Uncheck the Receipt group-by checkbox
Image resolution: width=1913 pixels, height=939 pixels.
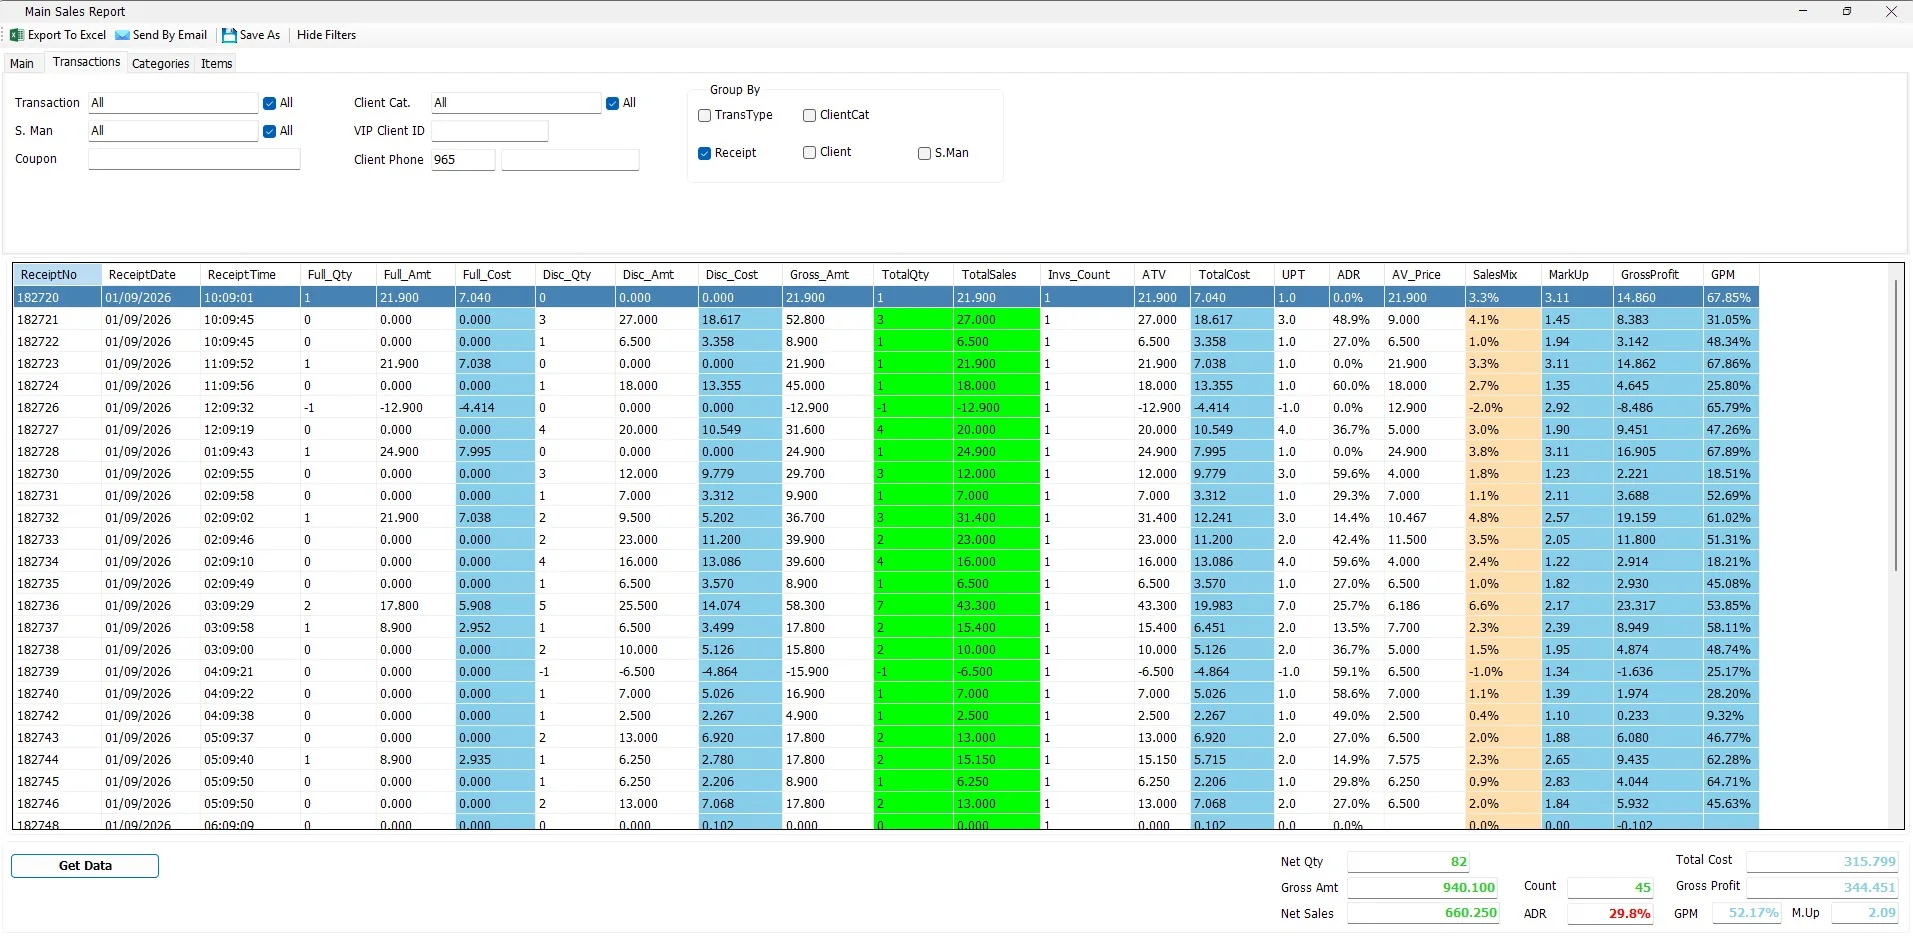(x=704, y=153)
